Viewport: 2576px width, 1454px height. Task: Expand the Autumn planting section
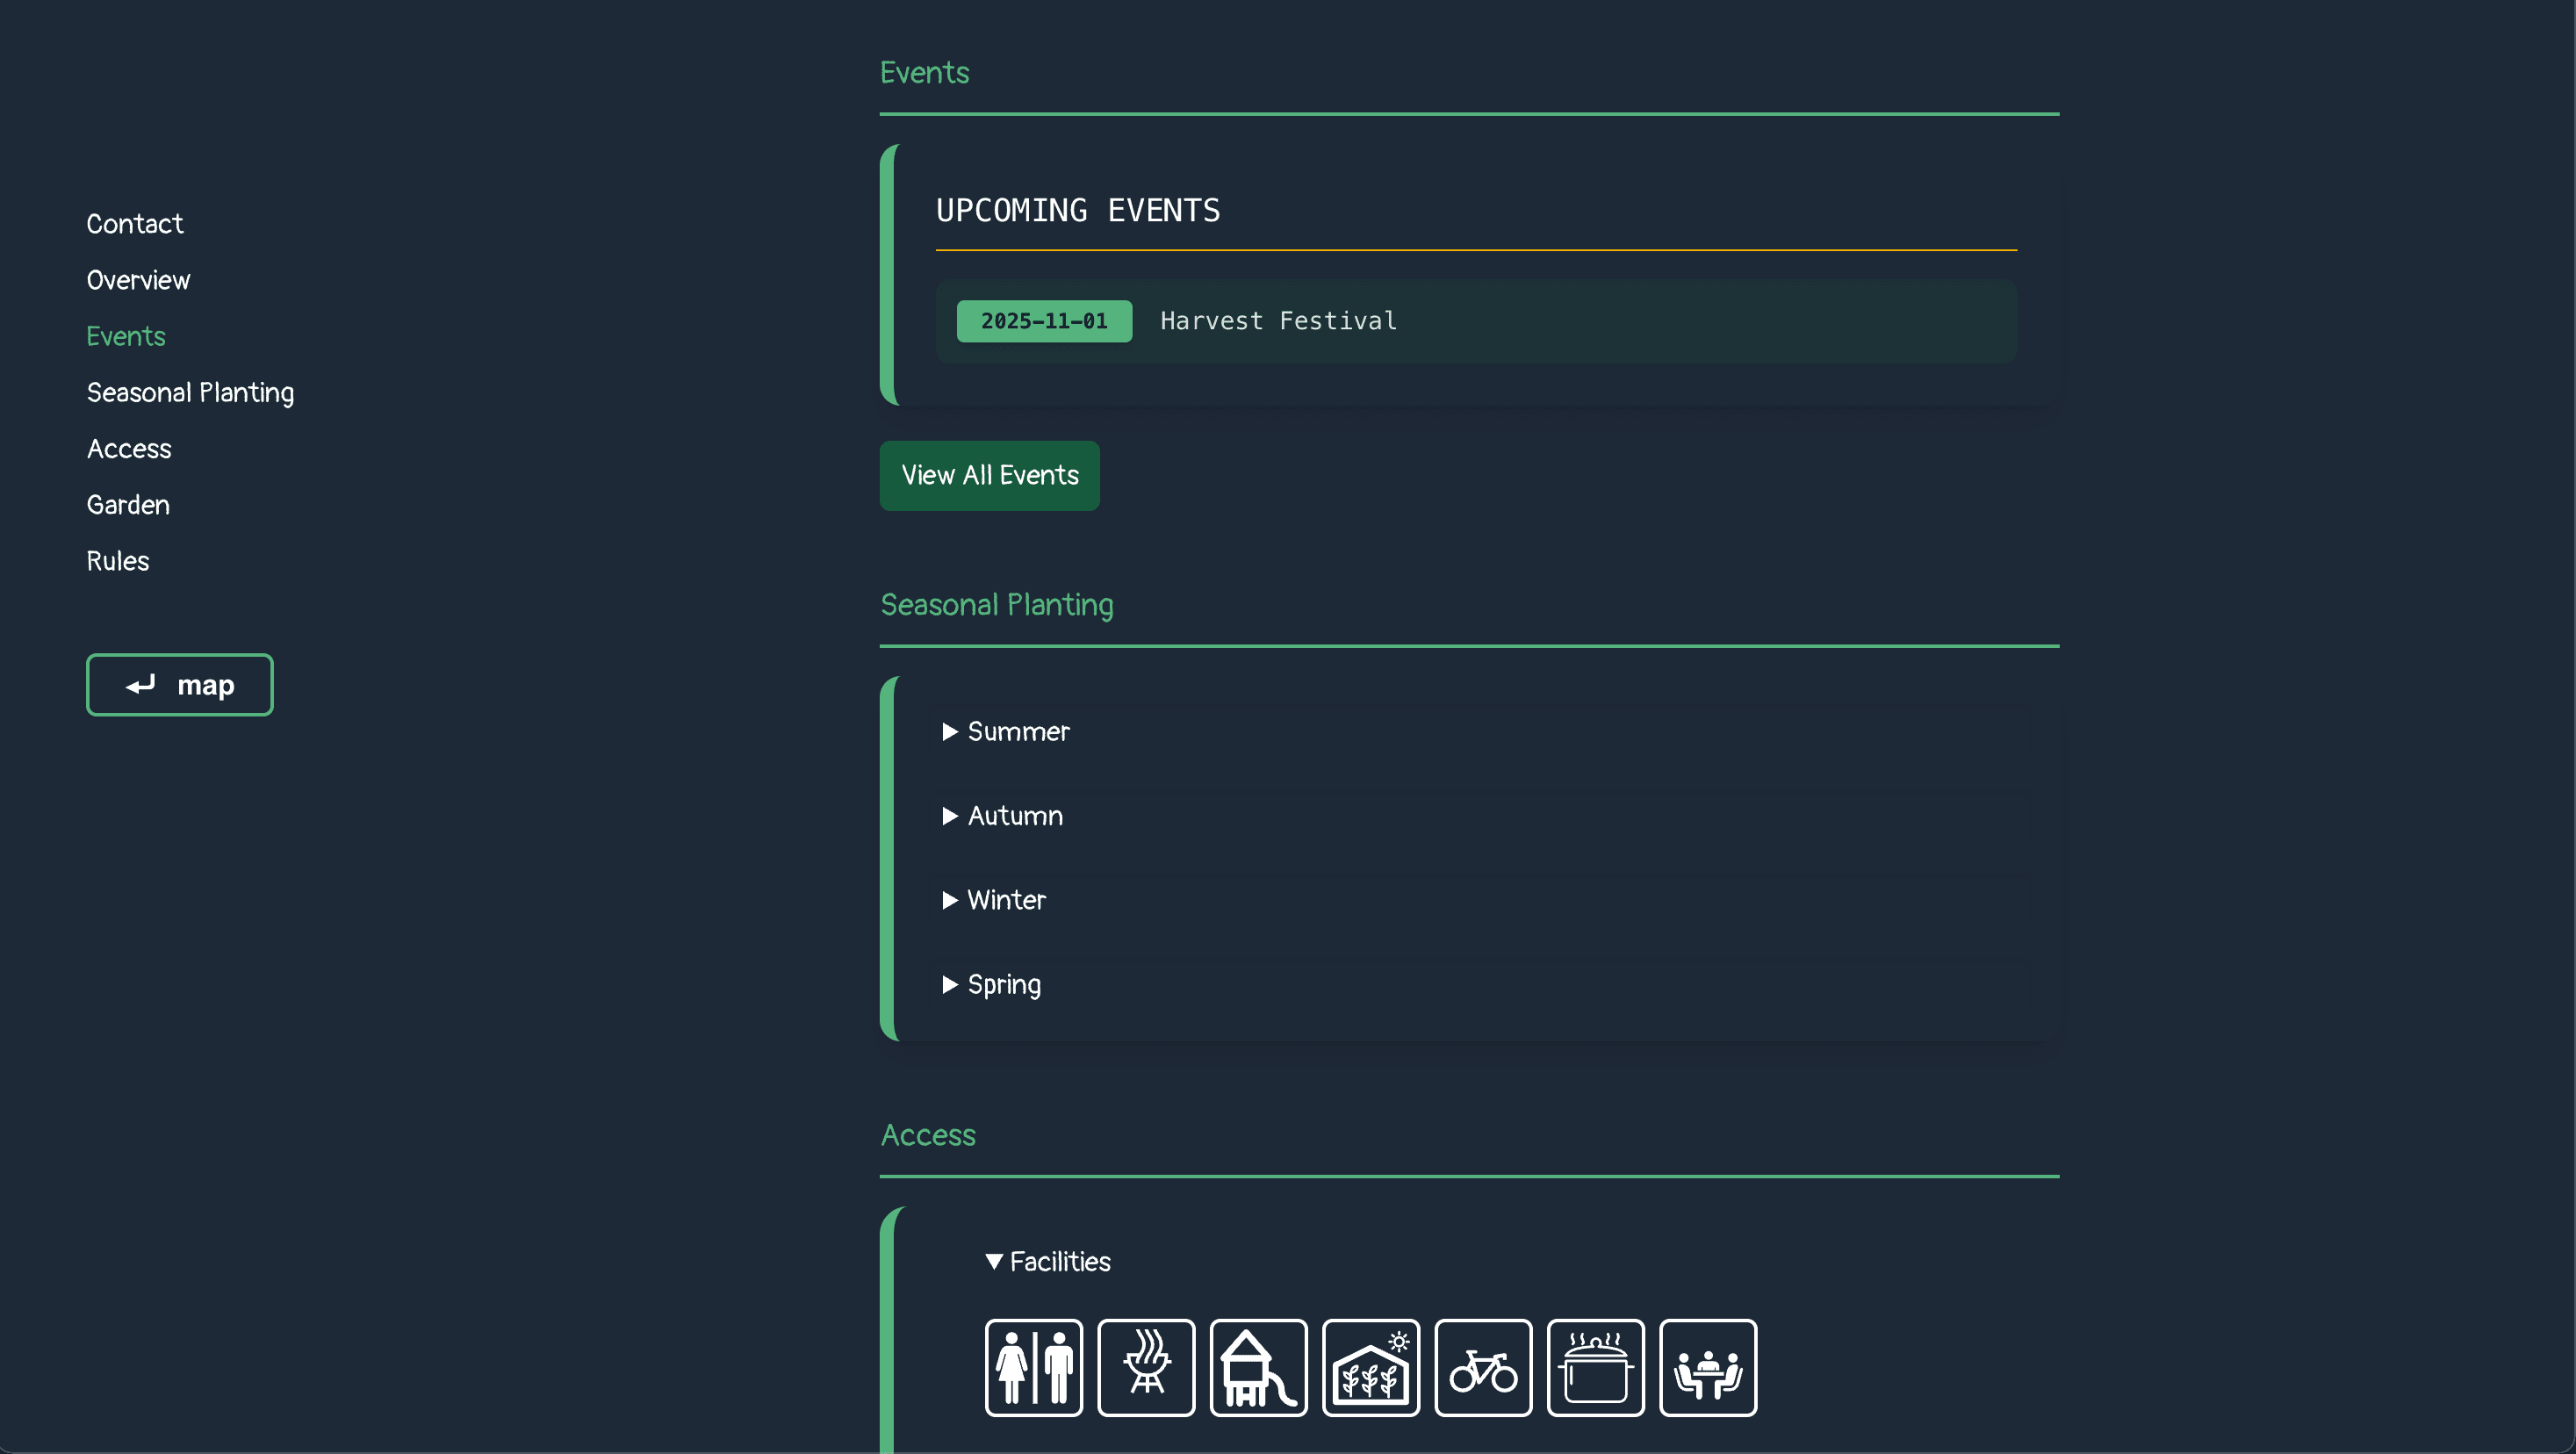pos(1000,816)
